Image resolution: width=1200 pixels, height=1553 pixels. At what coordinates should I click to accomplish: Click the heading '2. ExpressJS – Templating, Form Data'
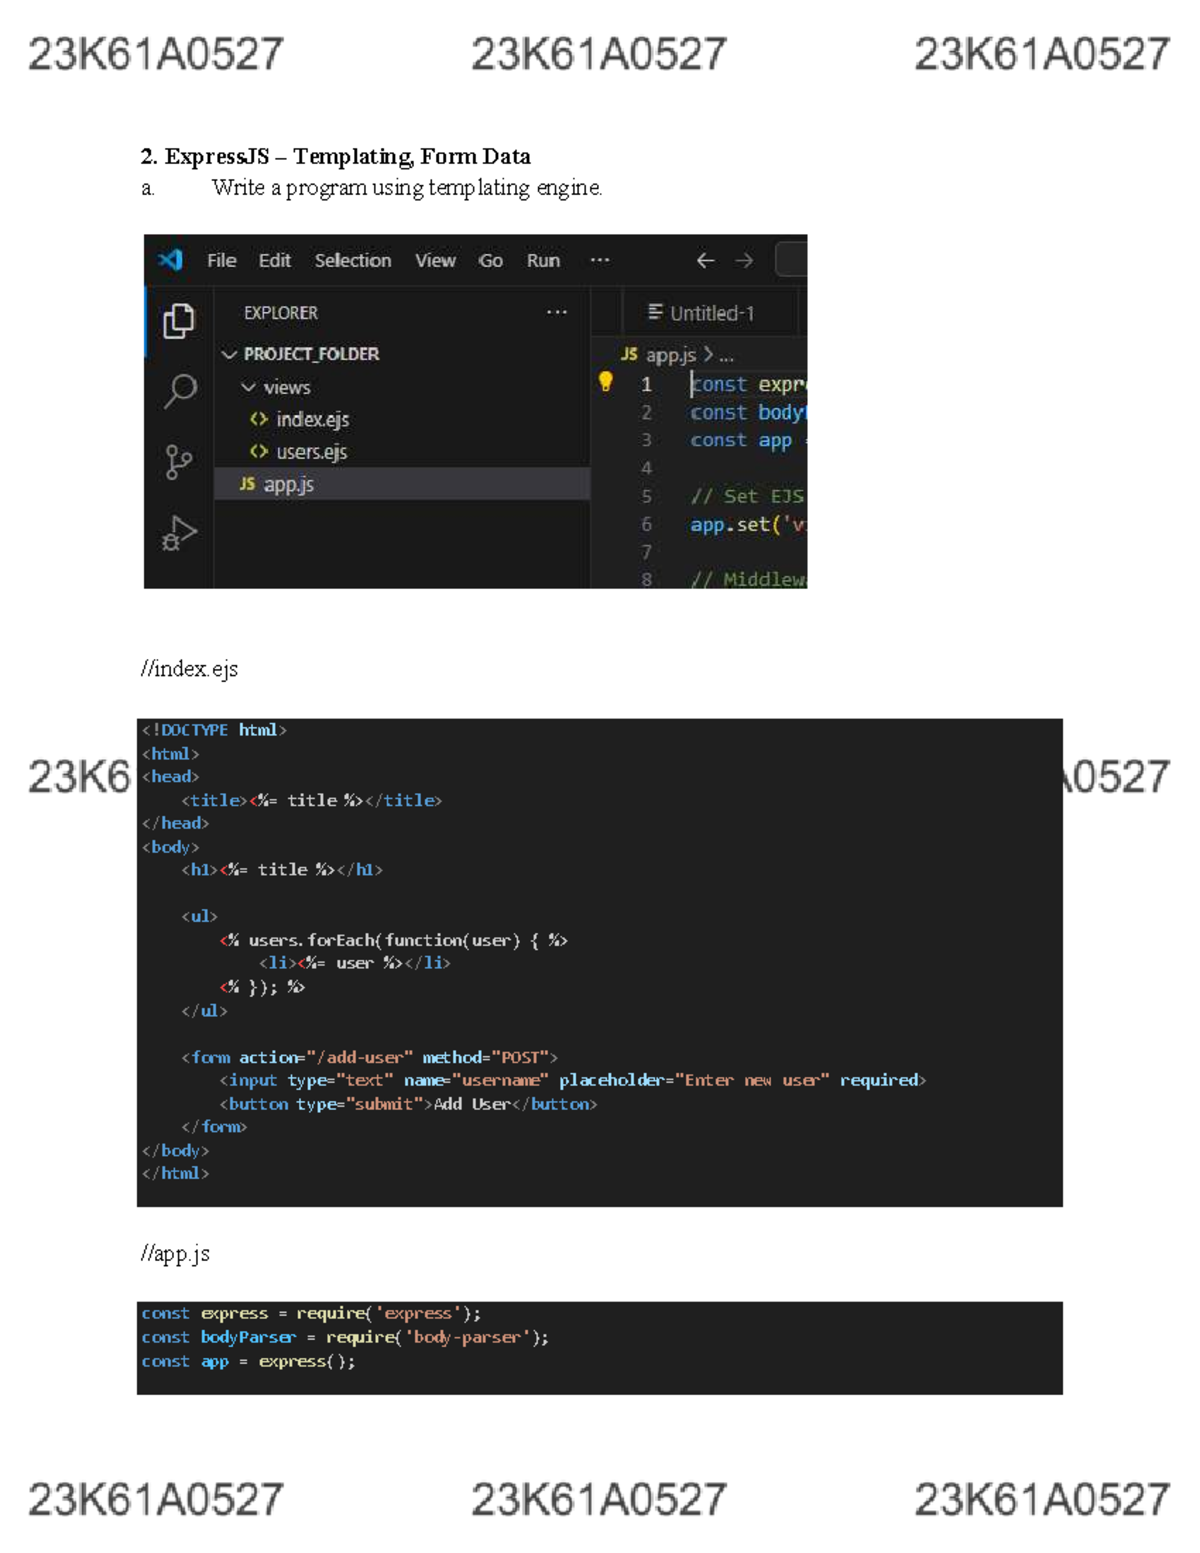point(336,156)
